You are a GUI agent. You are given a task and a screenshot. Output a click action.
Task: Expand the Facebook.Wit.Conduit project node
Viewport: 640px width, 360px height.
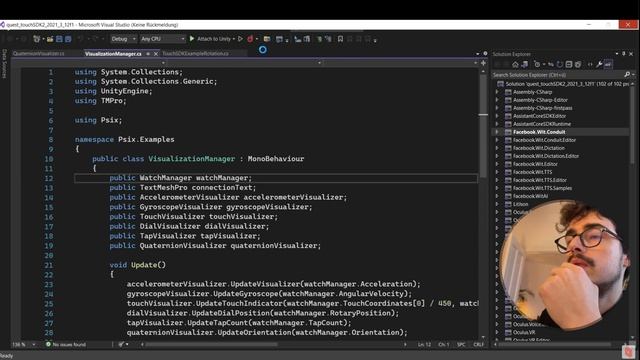(x=497, y=132)
